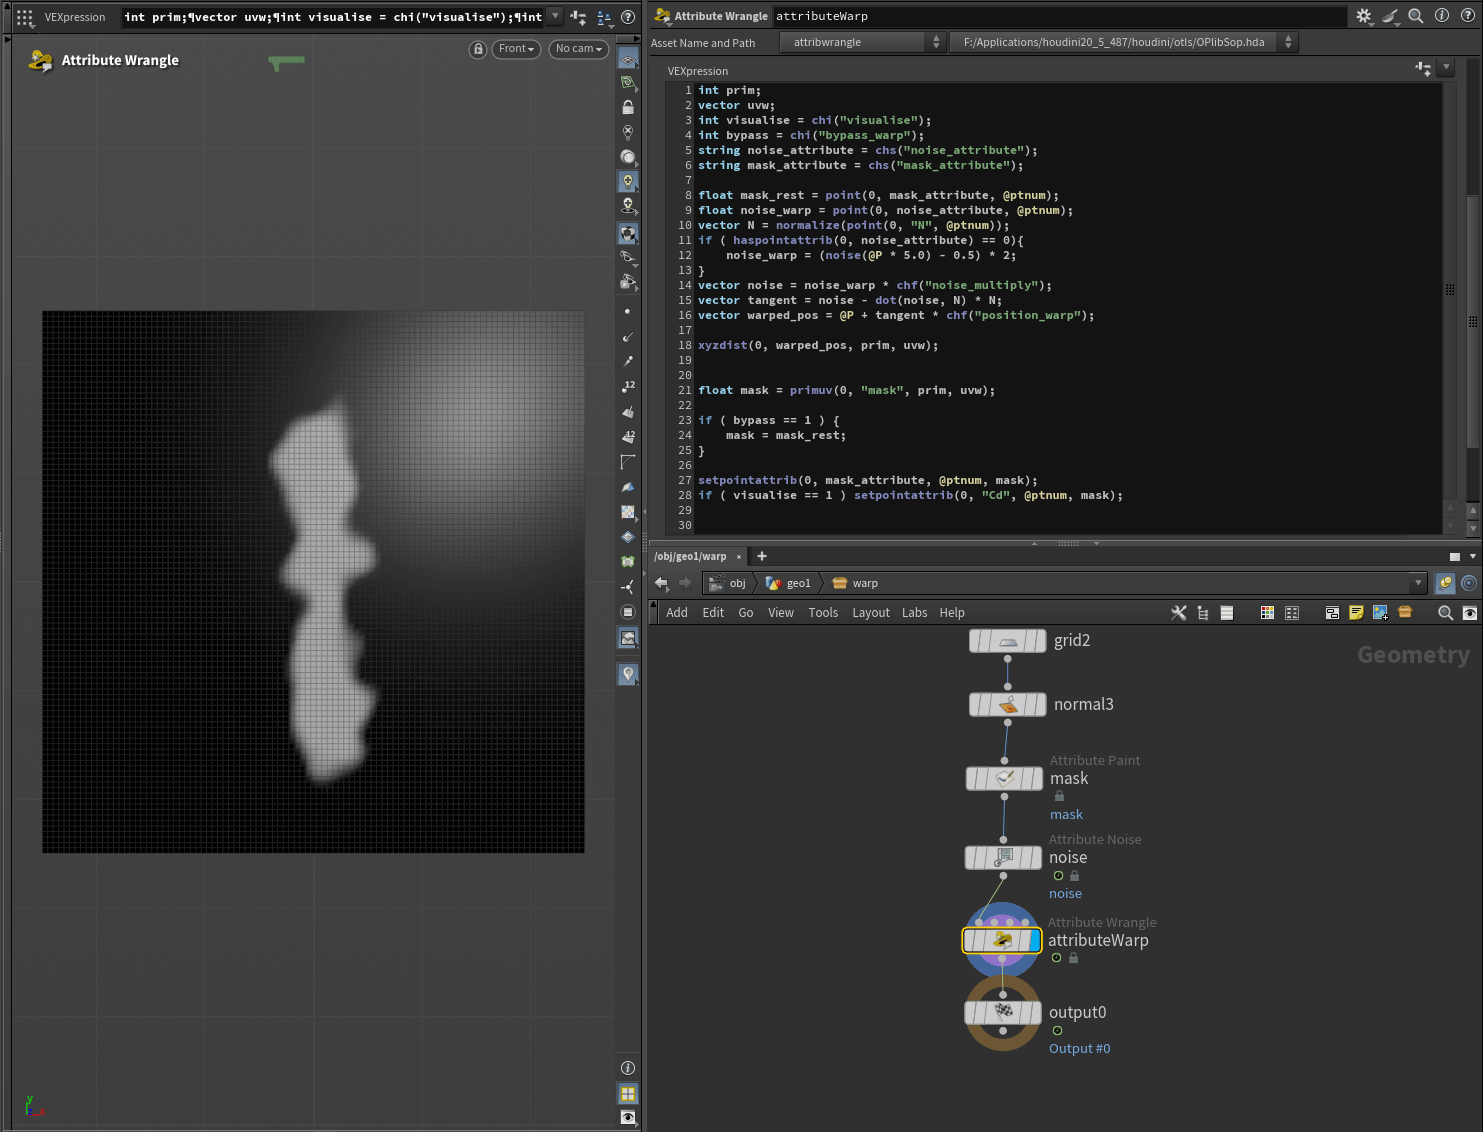
Task: Click the parameter pane gear settings icon
Action: [x=1364, y=16]
